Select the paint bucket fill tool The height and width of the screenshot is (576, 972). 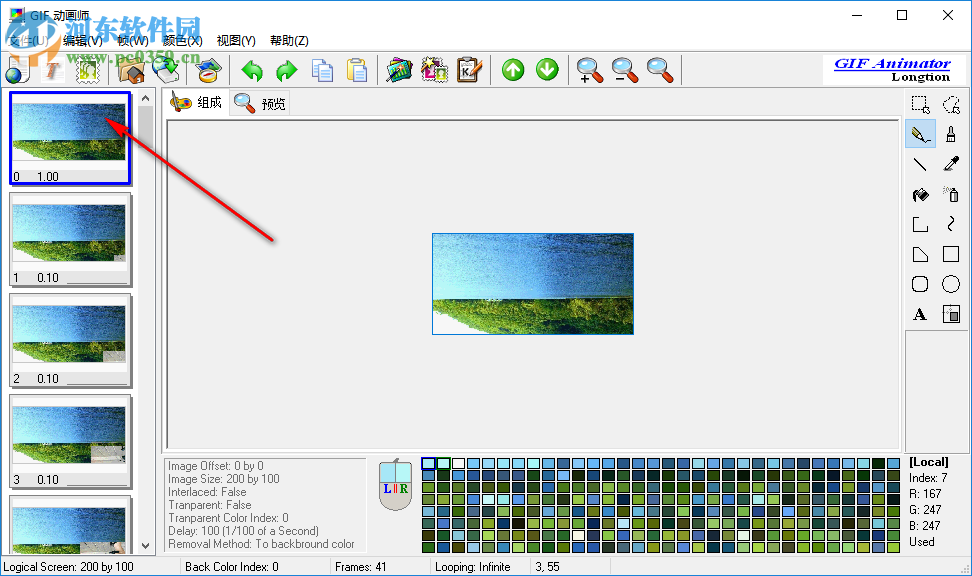[x=920, y=195]
